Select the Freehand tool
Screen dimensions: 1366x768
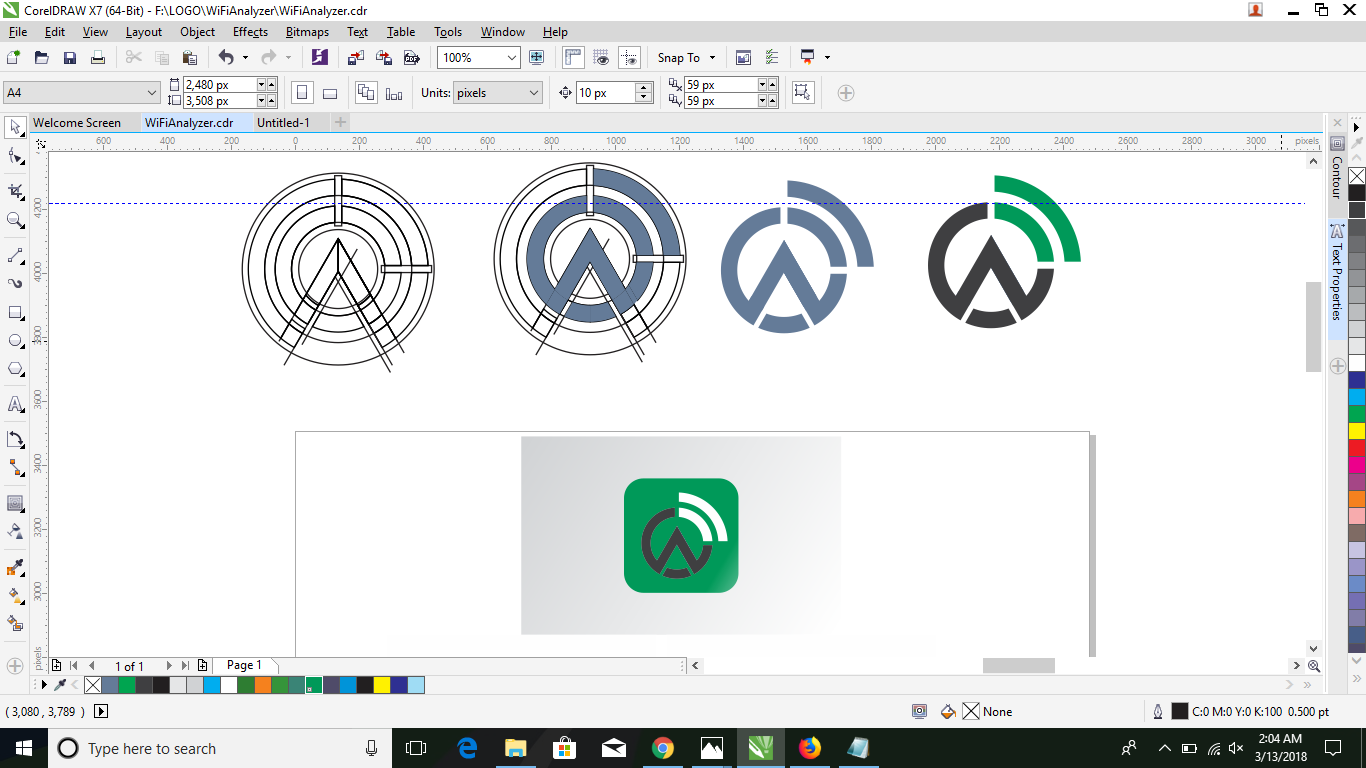click(15, 256)
